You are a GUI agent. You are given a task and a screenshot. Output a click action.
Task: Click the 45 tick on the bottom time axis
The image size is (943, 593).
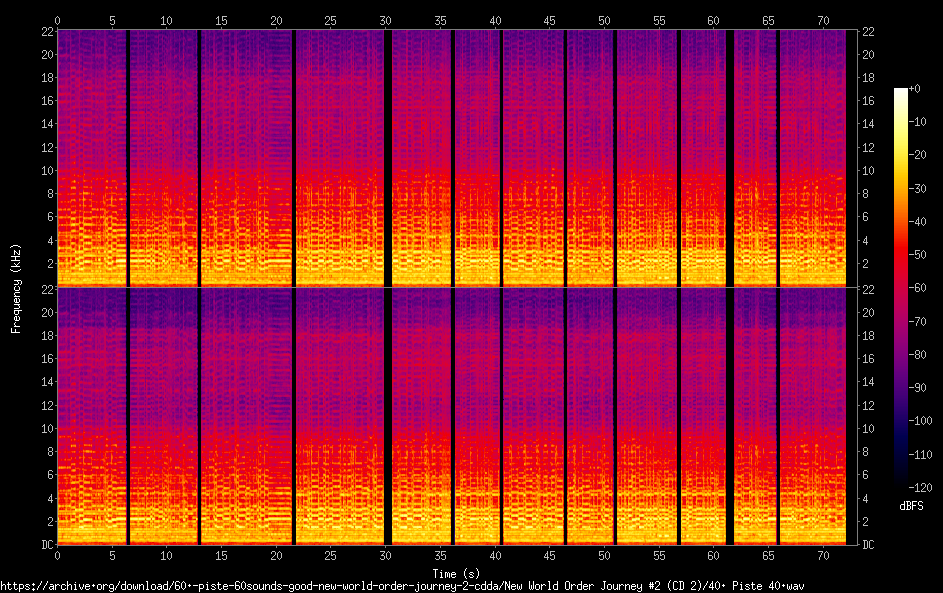tap(550, 556)
